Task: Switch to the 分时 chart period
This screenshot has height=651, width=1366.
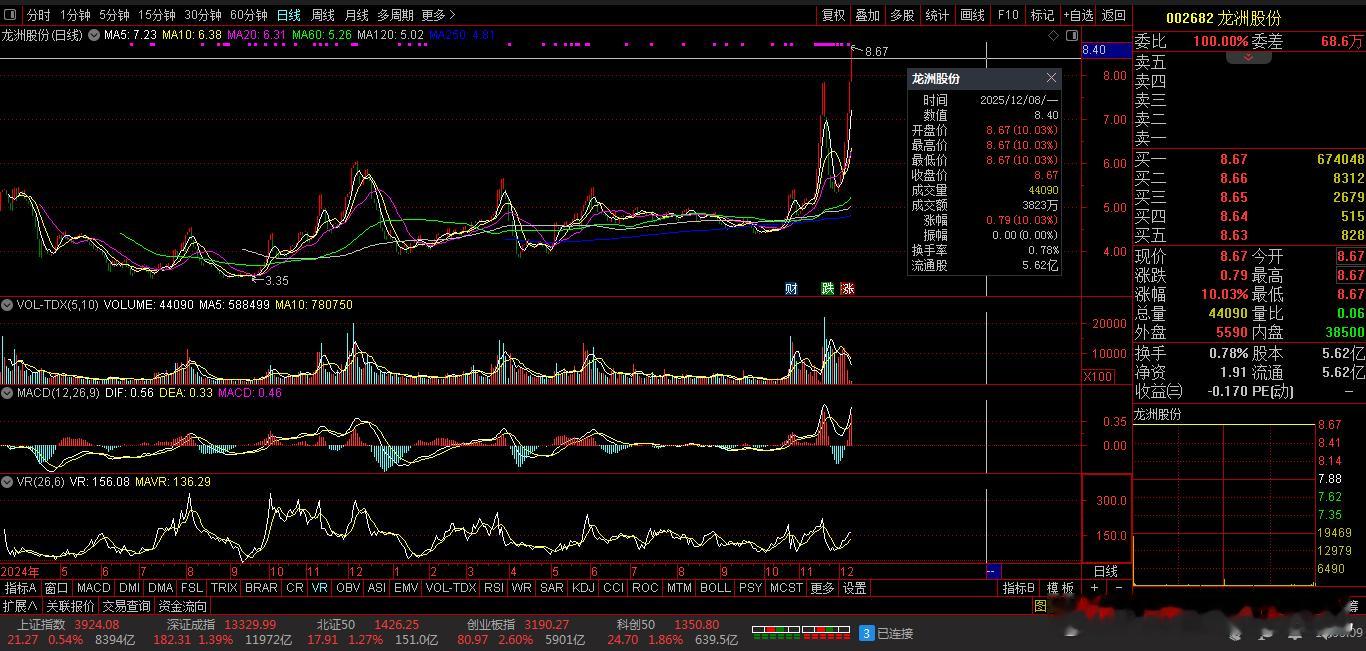Action: tap(38, 15)
